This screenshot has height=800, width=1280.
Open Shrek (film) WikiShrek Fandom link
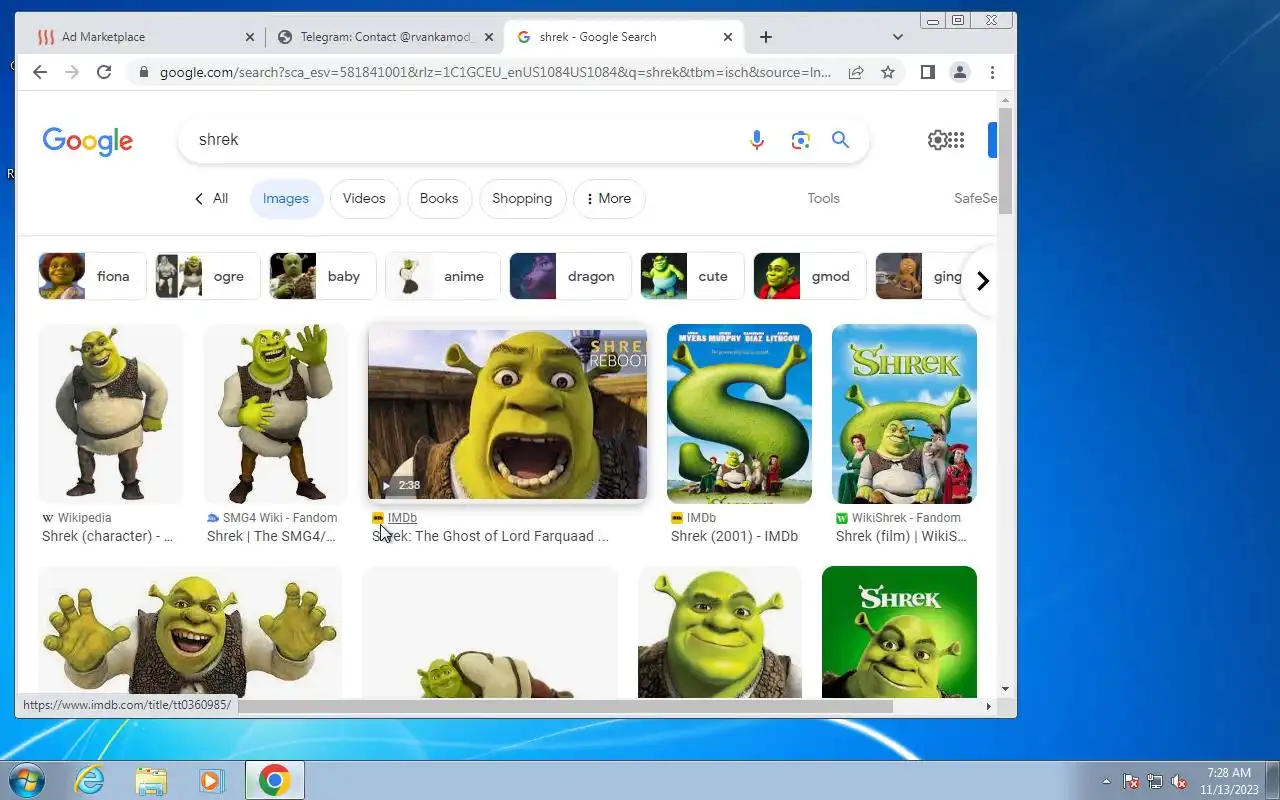point(901,536)
